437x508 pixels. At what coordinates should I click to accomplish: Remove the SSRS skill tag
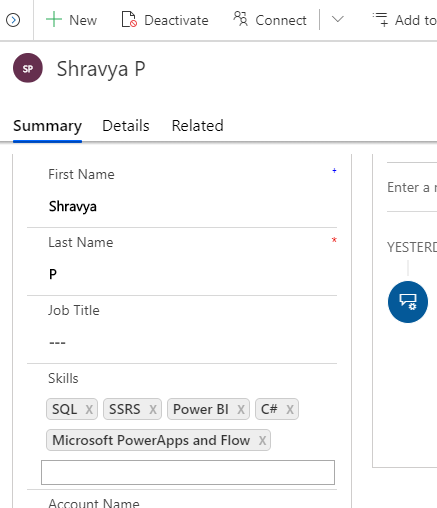(153, 409)
